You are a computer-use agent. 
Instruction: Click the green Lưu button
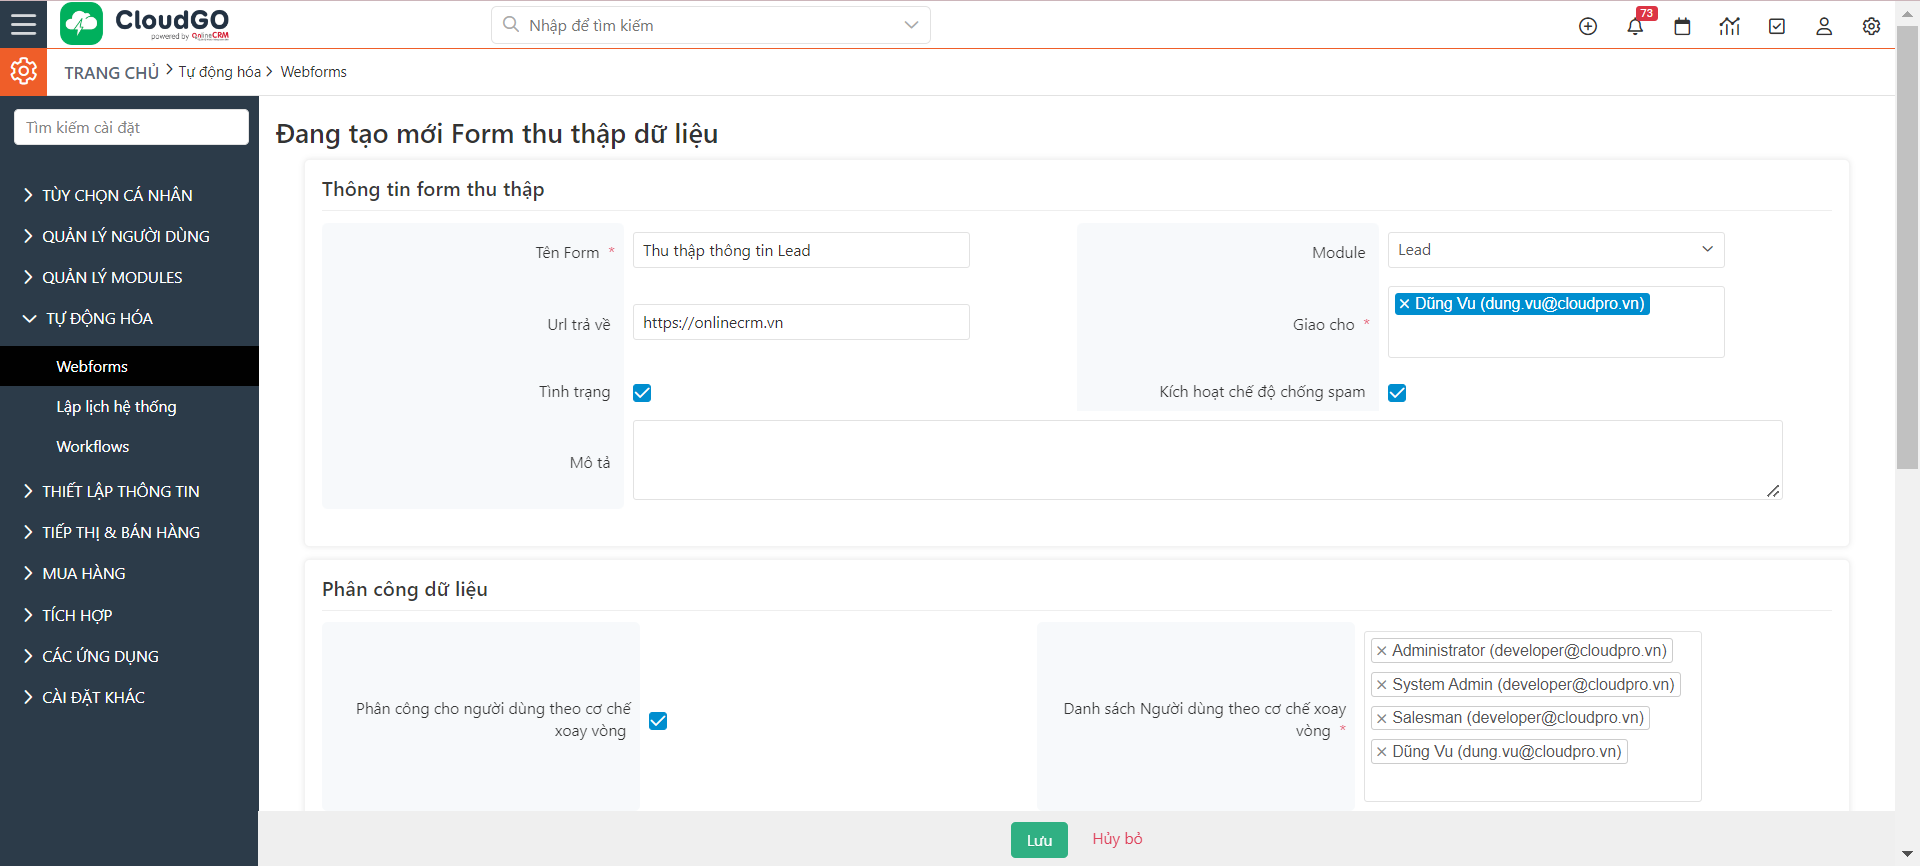(x=1039, y=840)
